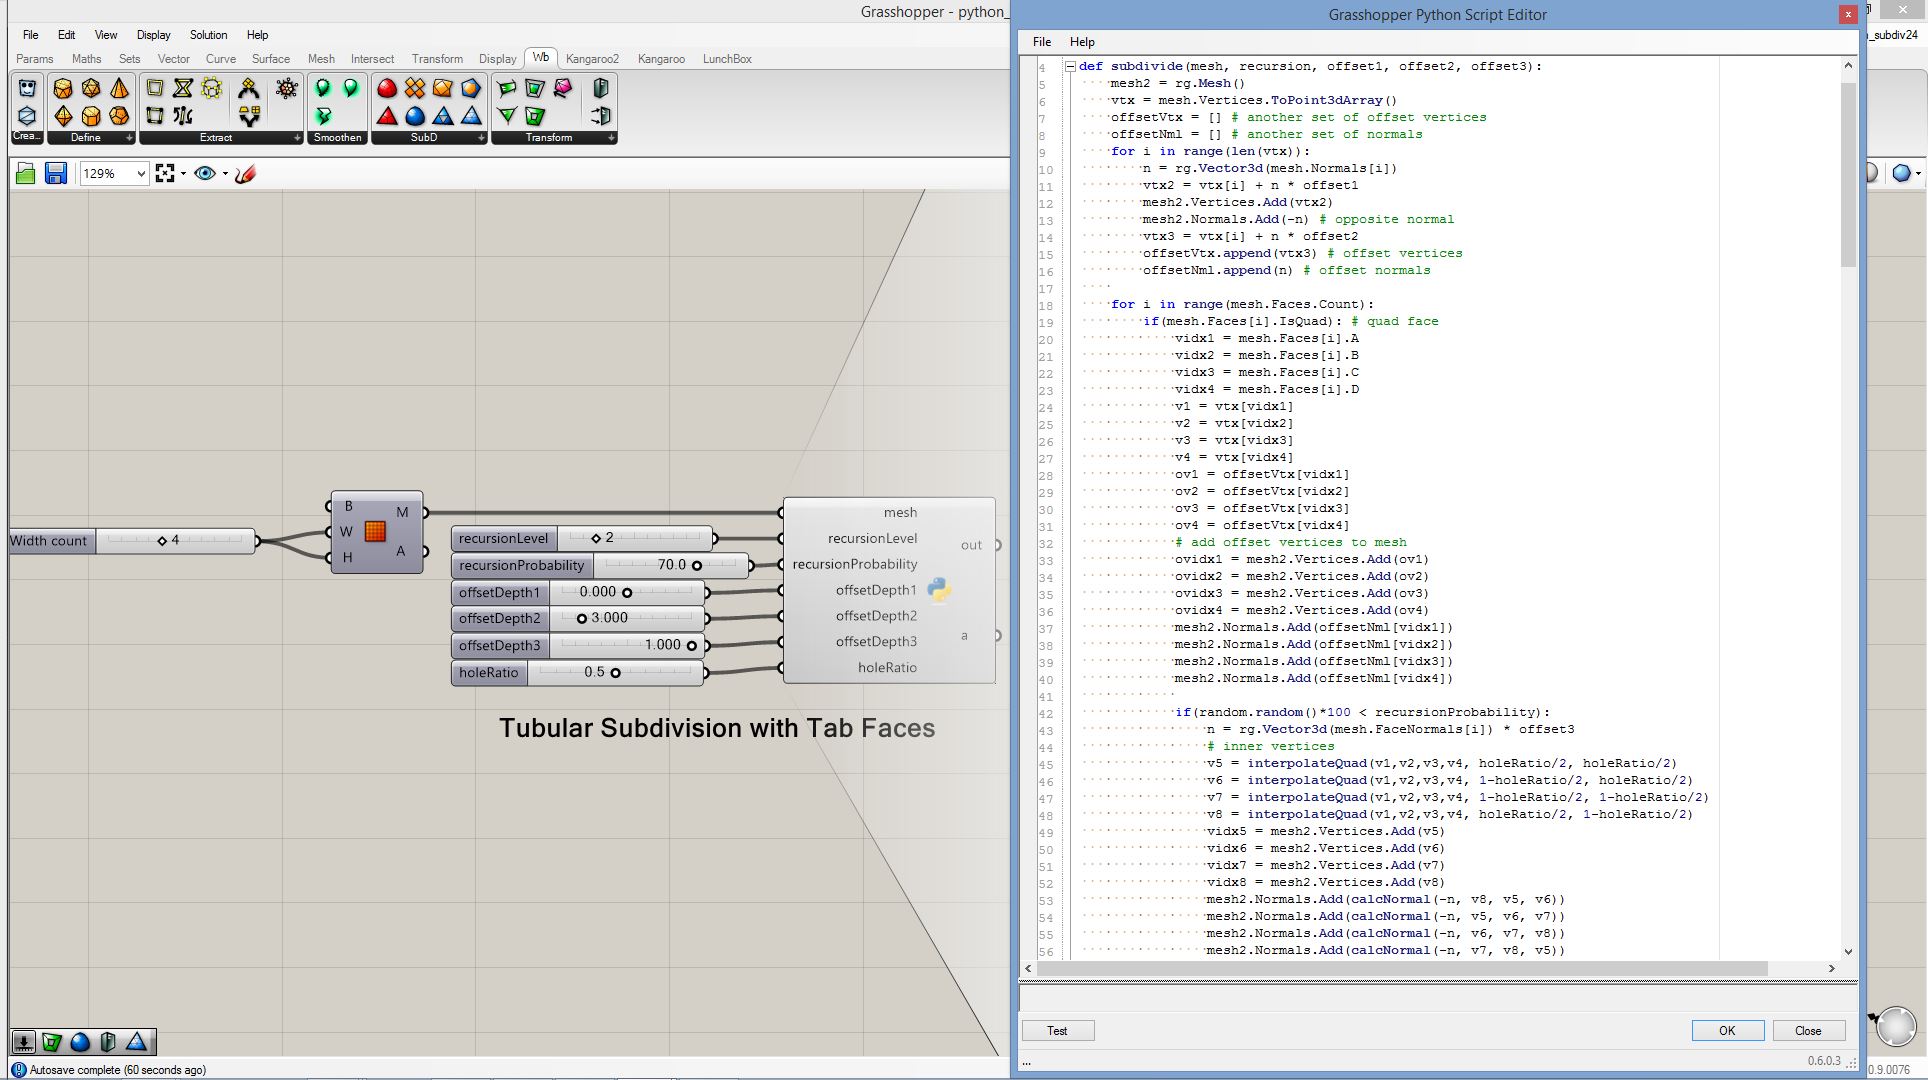Click the Python icon on the script component
Viewport: 1928px width, 1080px height.
[x=939, y=590]
